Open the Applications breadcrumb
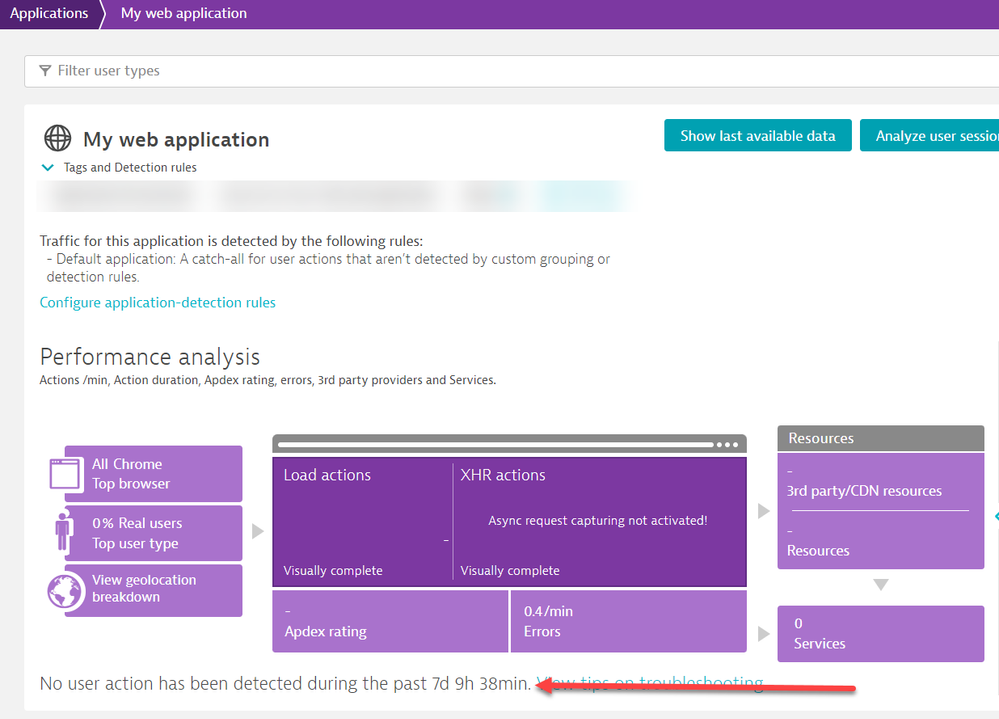This screenshot has height=719, width=999. click(x=49, y=14)
